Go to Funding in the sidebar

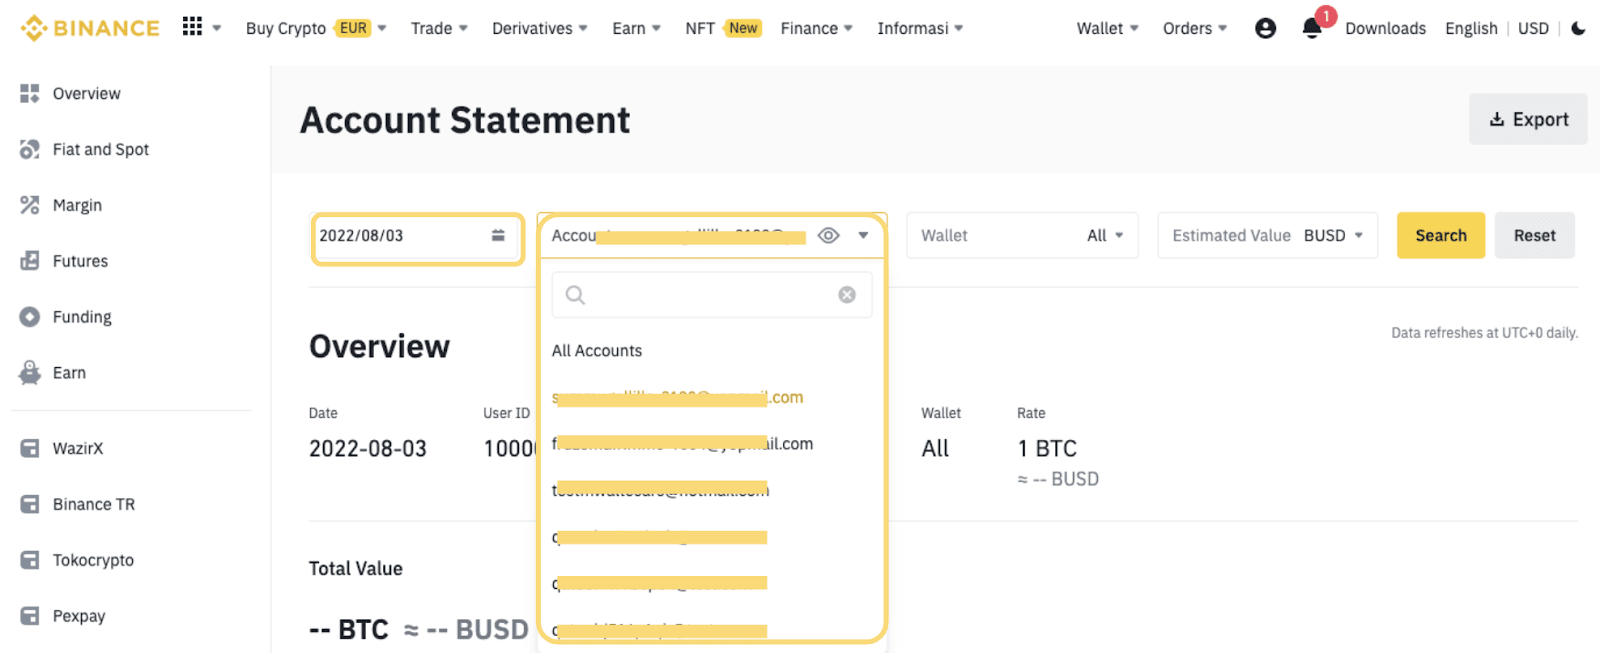click(x=82, y=317)
